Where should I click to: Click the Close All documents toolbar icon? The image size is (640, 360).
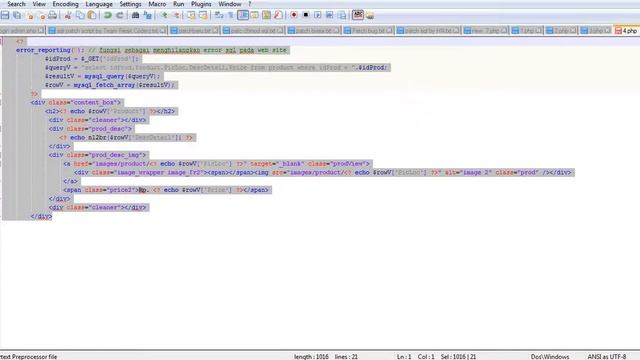(41, 16)
